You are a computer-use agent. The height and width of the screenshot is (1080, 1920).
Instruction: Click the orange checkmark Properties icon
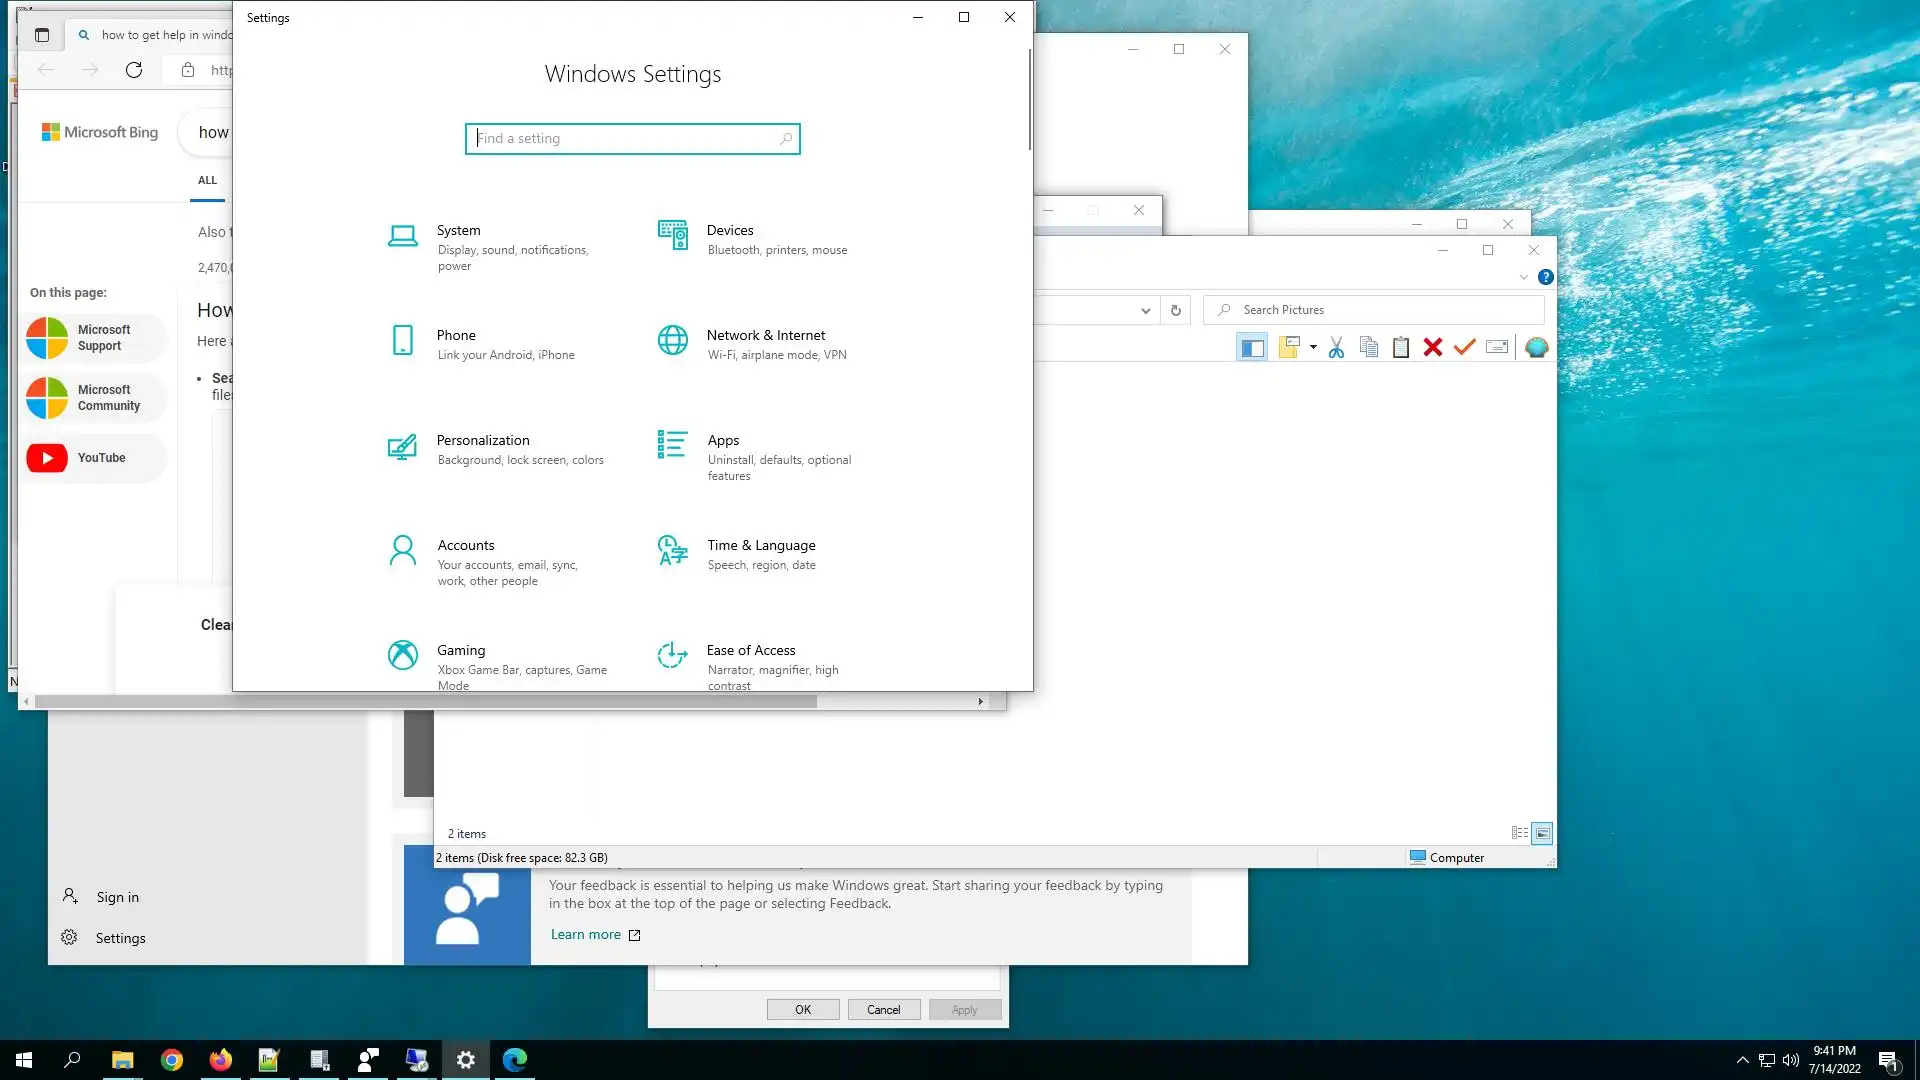(1465, 347)
